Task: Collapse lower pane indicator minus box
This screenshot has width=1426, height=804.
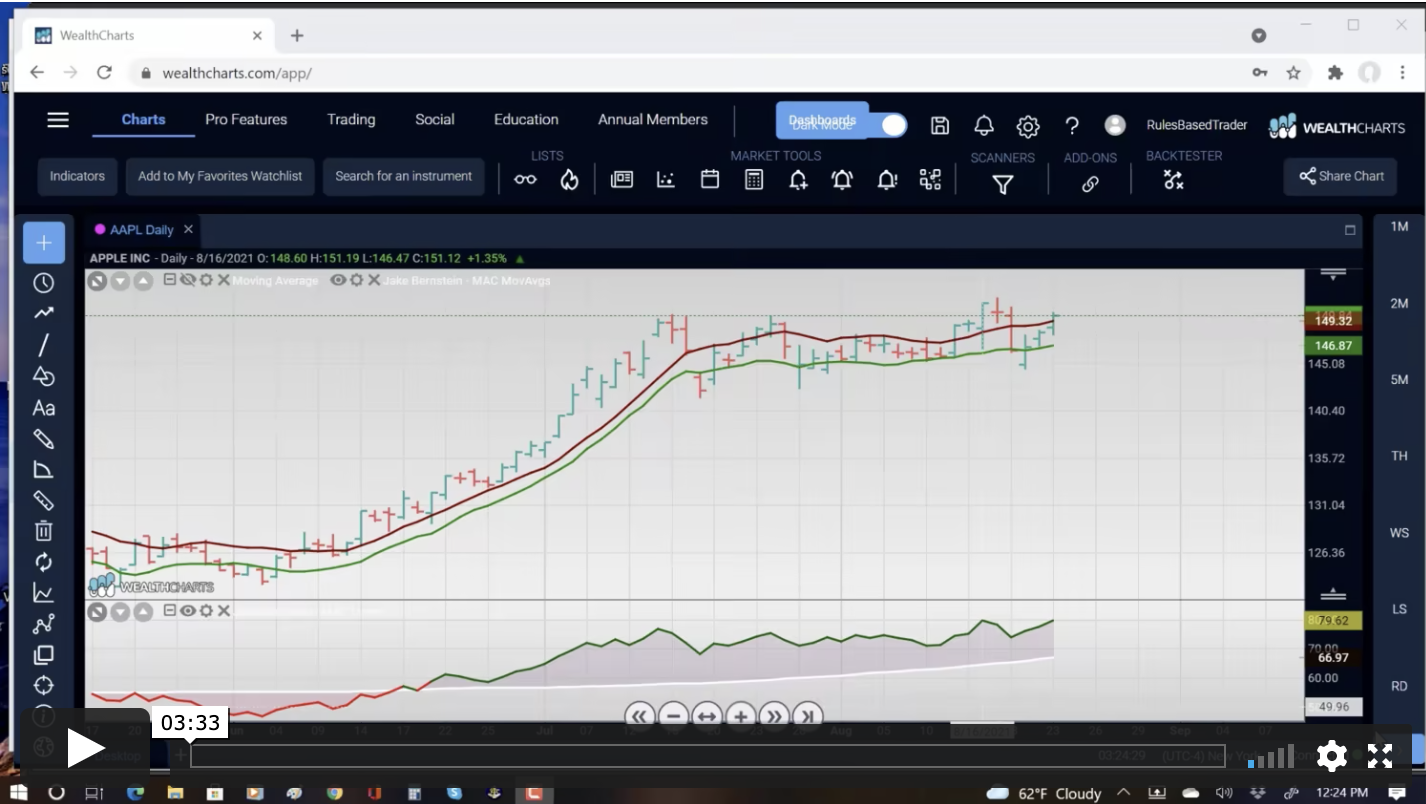Action: pos(170,611)
